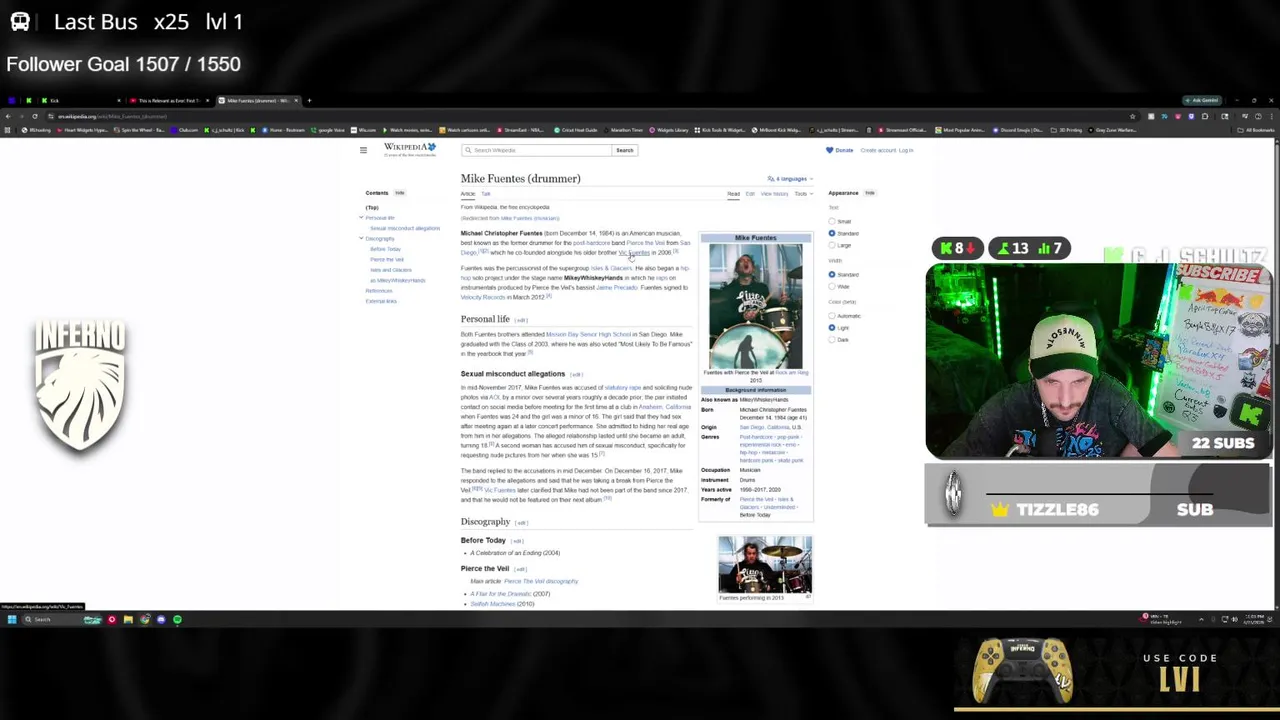Select the Standard text size option
Viewport: 1280px width, 720px height.
pyautogui.click(x=832, y=233)
